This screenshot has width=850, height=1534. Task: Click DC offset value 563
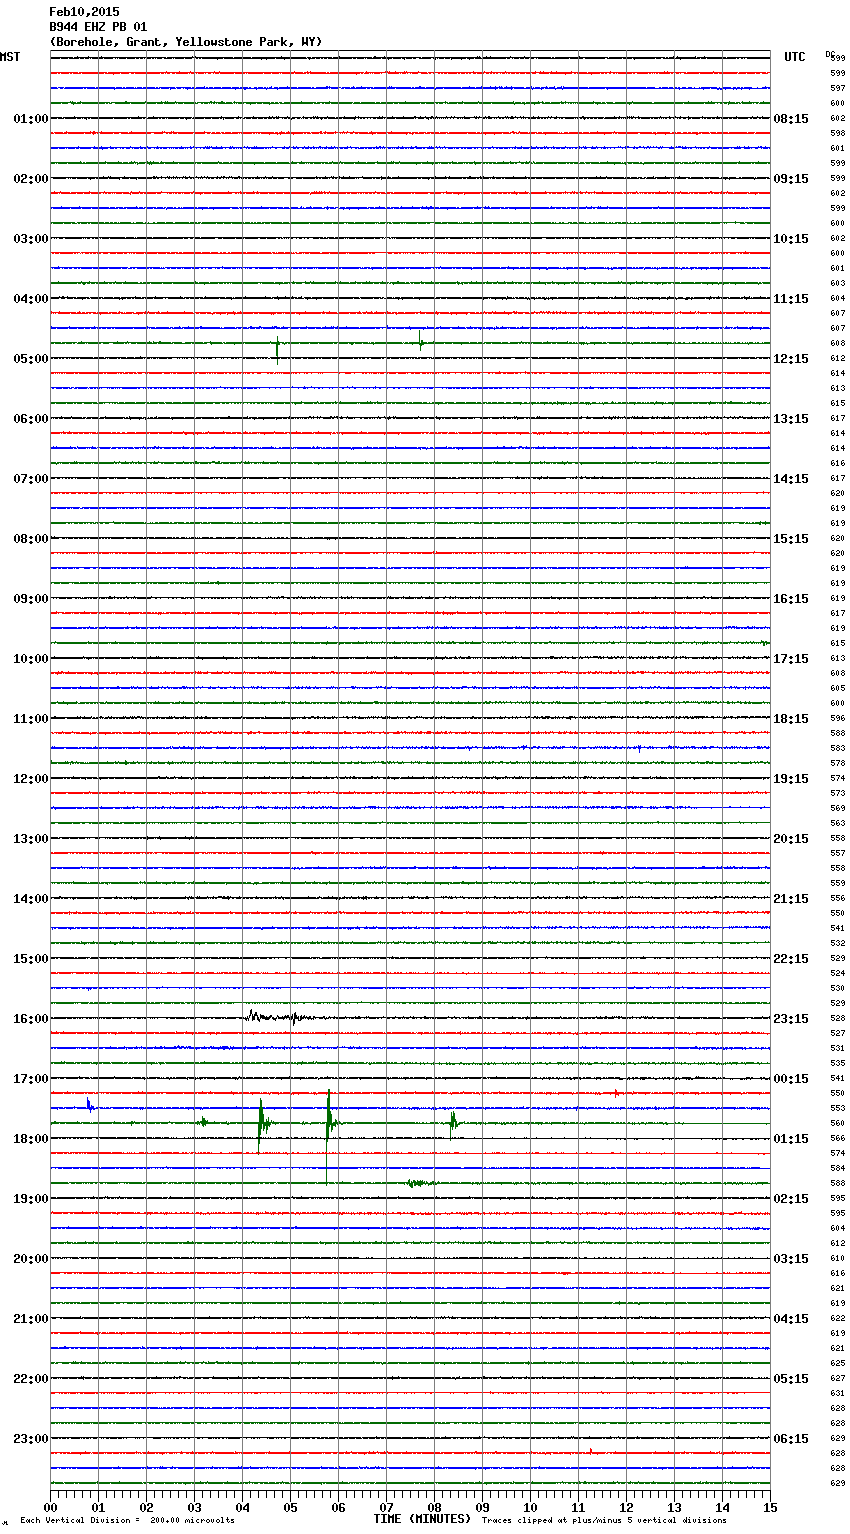838,823
